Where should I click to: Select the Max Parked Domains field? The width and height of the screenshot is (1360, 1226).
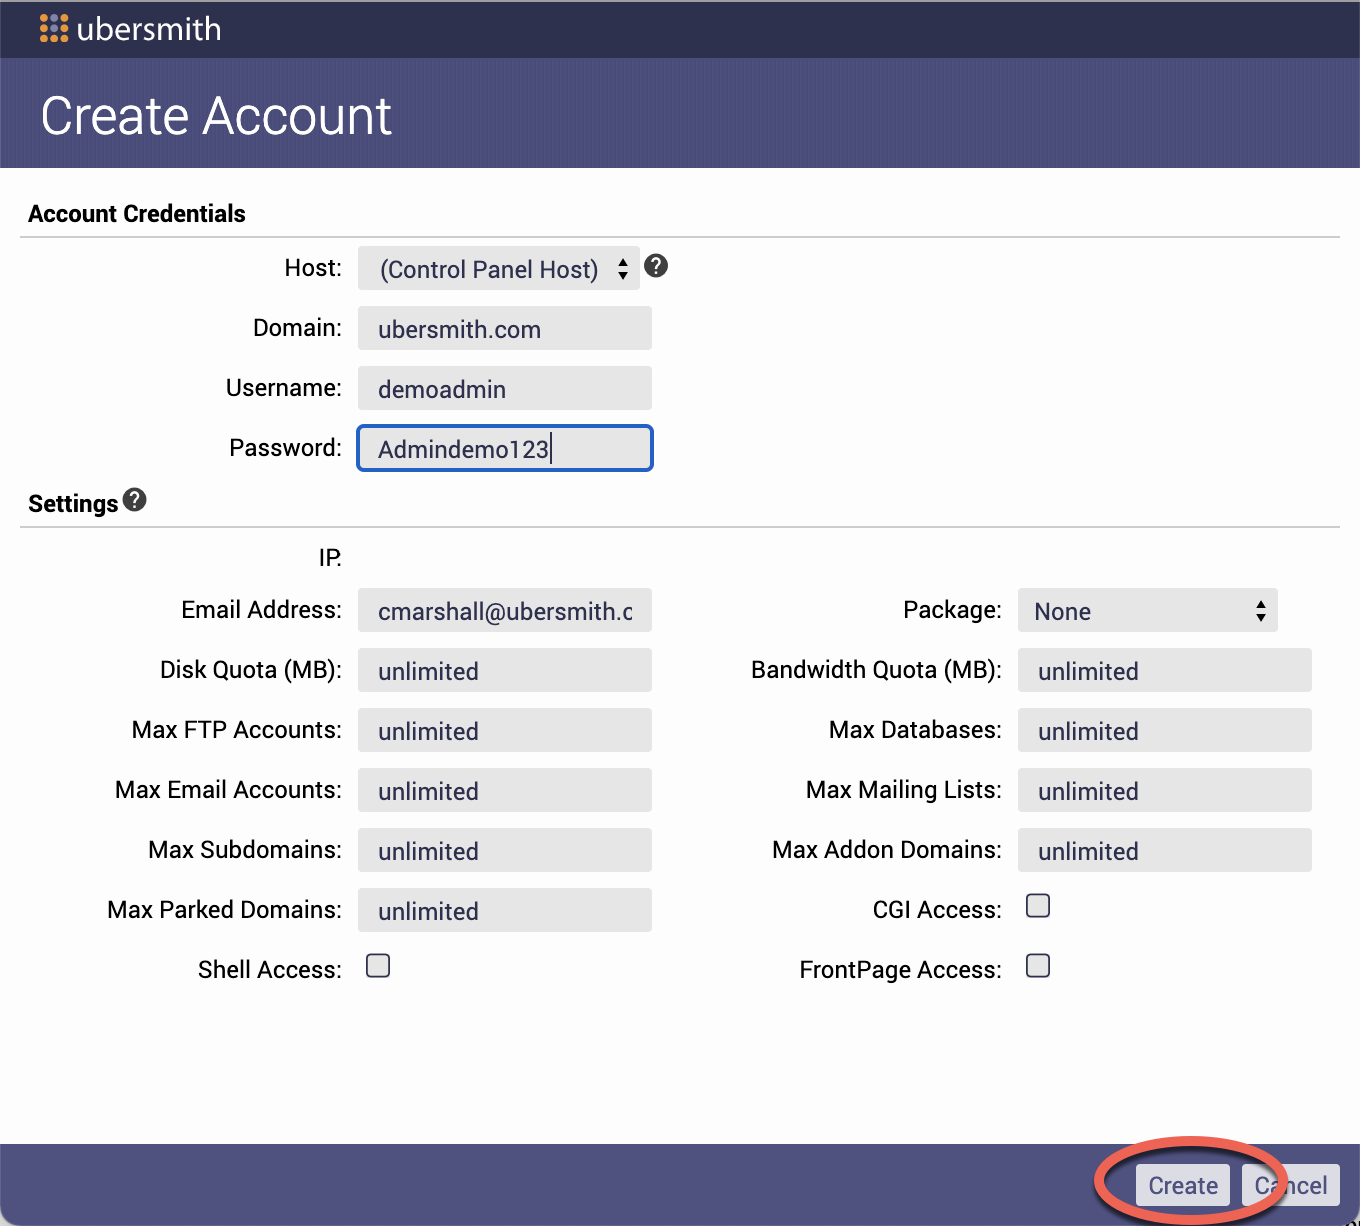pos(505,910)
